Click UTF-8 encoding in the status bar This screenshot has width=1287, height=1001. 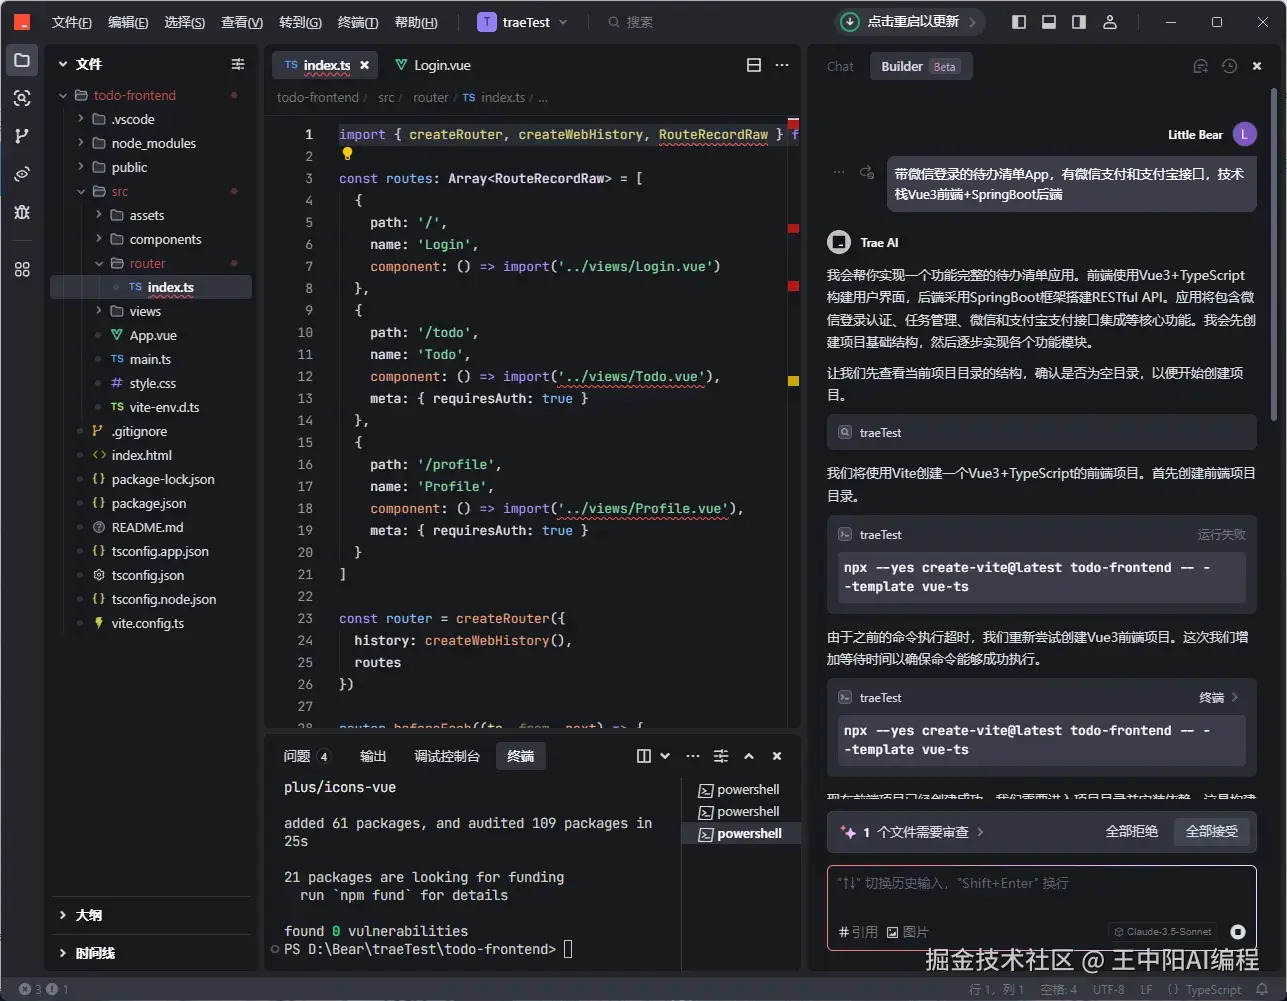1109,990
